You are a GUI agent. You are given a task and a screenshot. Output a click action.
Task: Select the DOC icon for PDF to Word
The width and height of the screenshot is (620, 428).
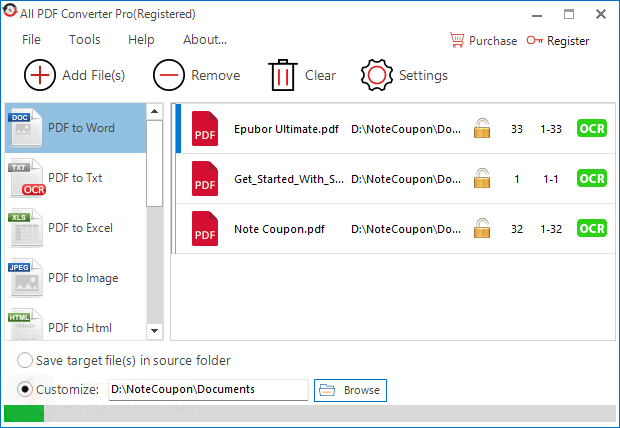(25, 127)
